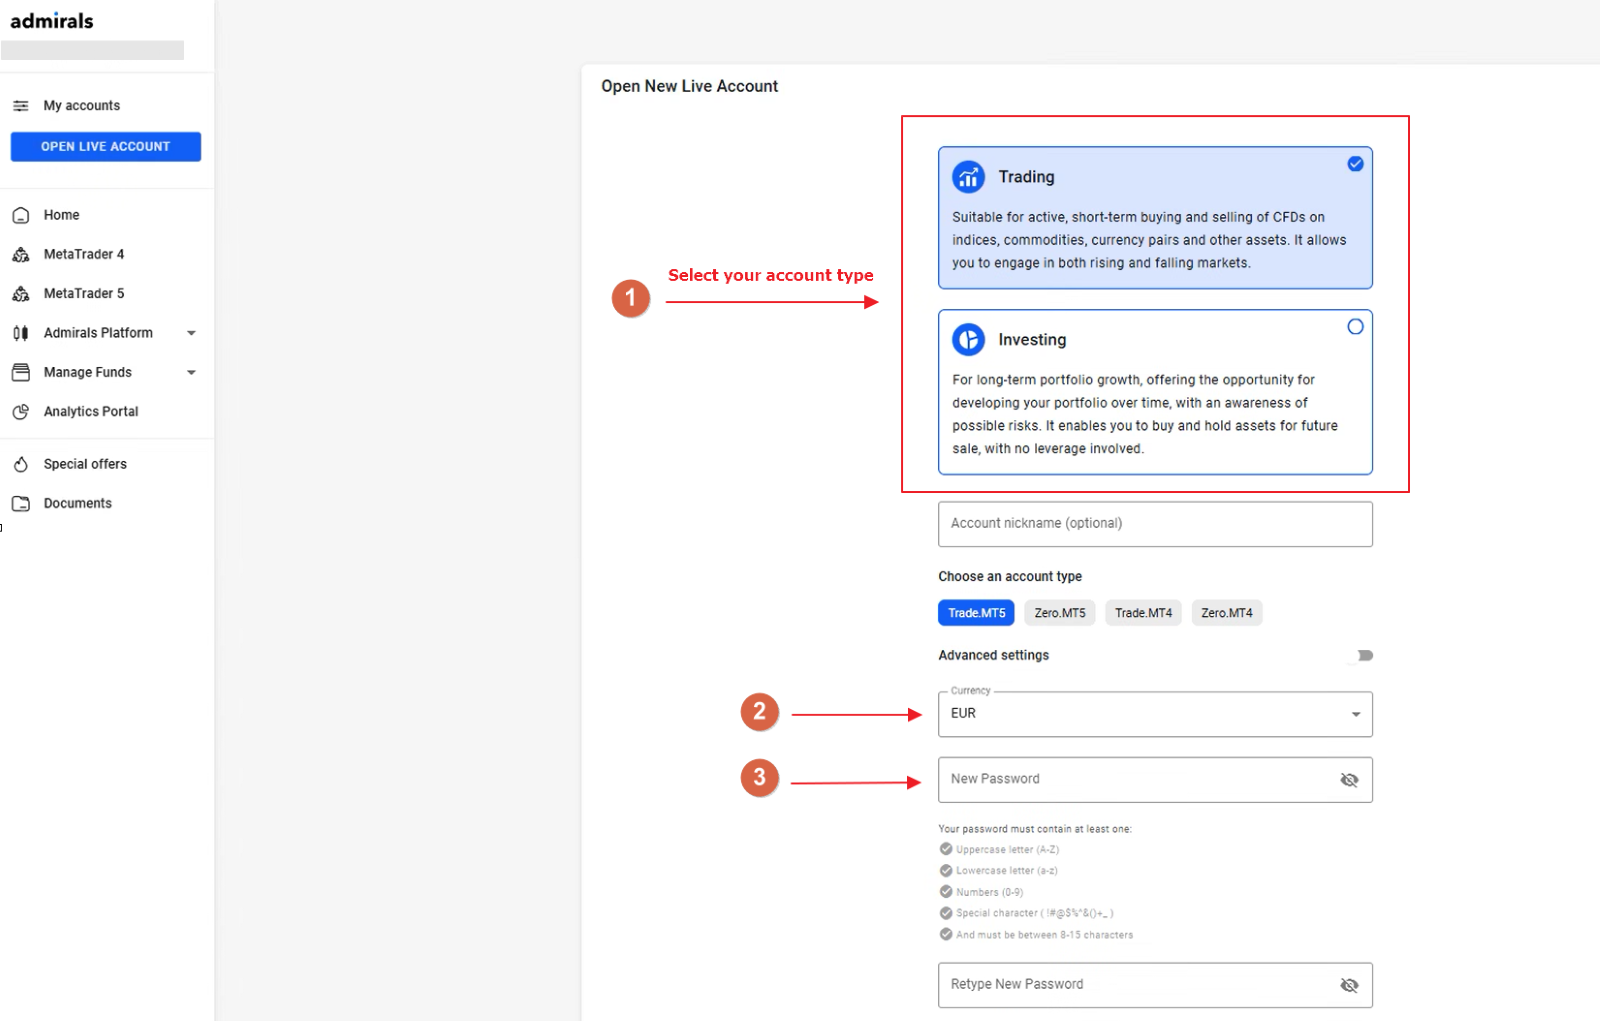The width and height of the screenshot is (1600, 1021).
Task: Click the Uppercase letter requirement check icon
Action: 946,849
